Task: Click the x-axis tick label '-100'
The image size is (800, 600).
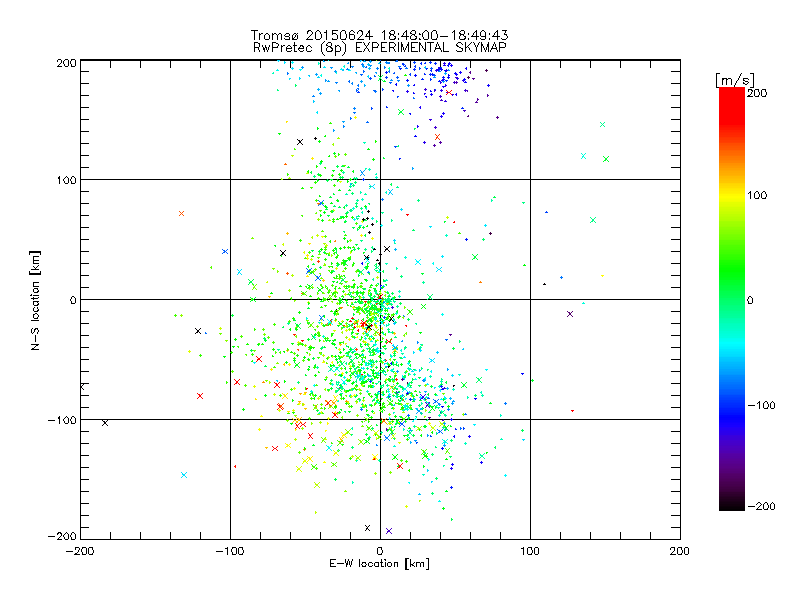Action: click(230, 551)
